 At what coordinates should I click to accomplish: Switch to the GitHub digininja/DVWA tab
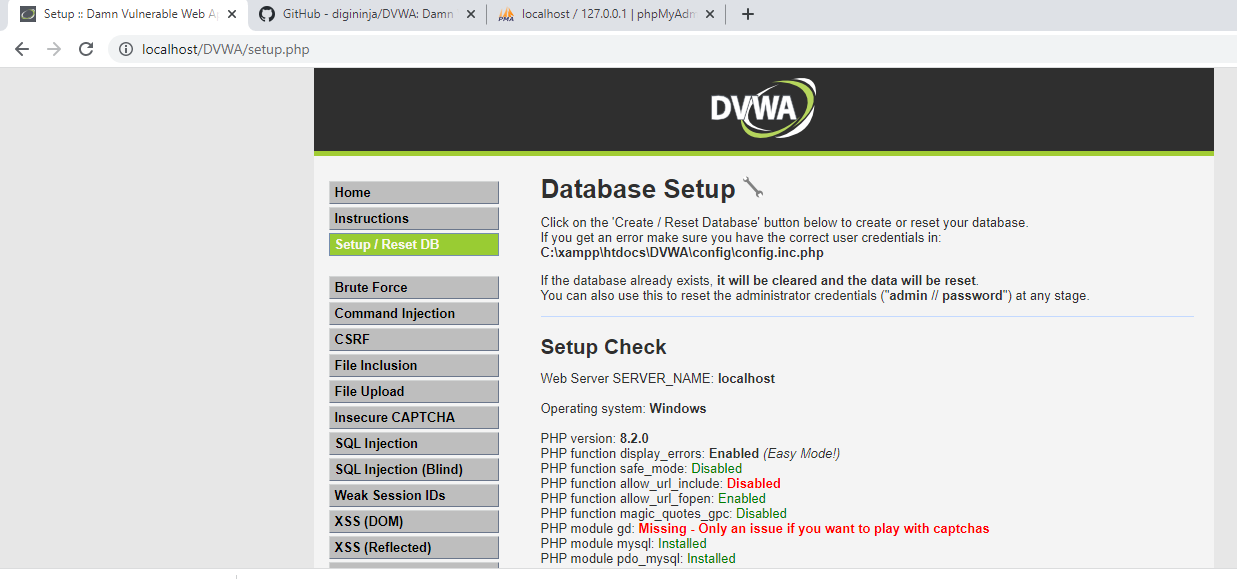pyautogui.click(x=368, y=14)
